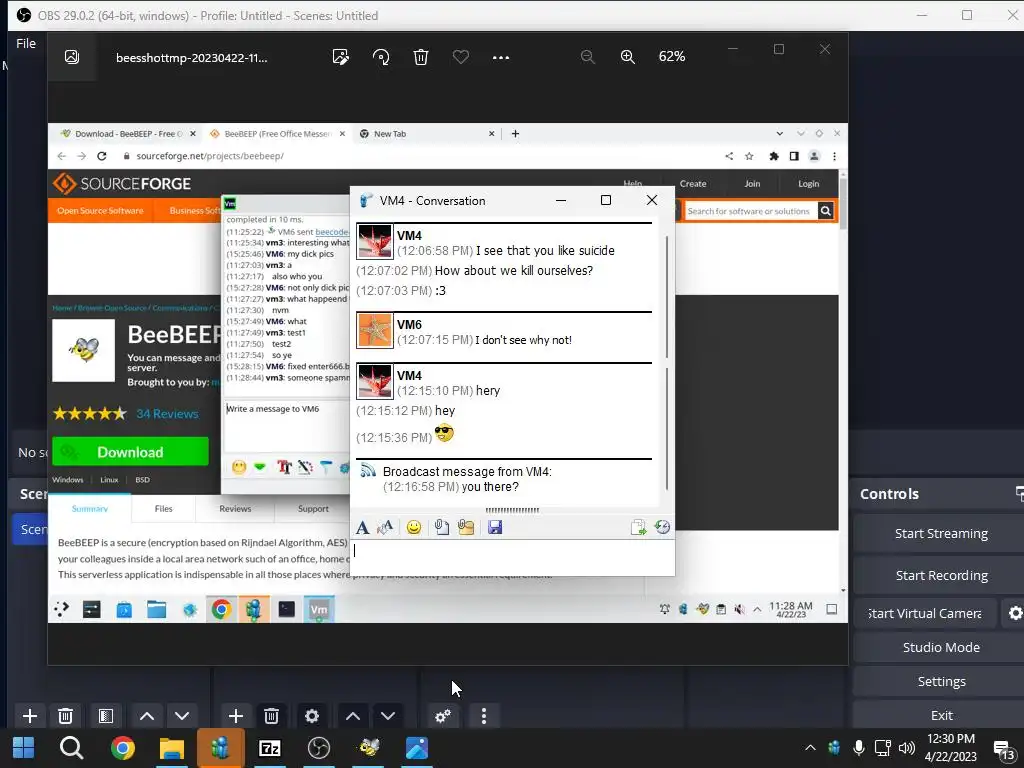Click Start Virtual Camera in OBS

coord(925,613)
